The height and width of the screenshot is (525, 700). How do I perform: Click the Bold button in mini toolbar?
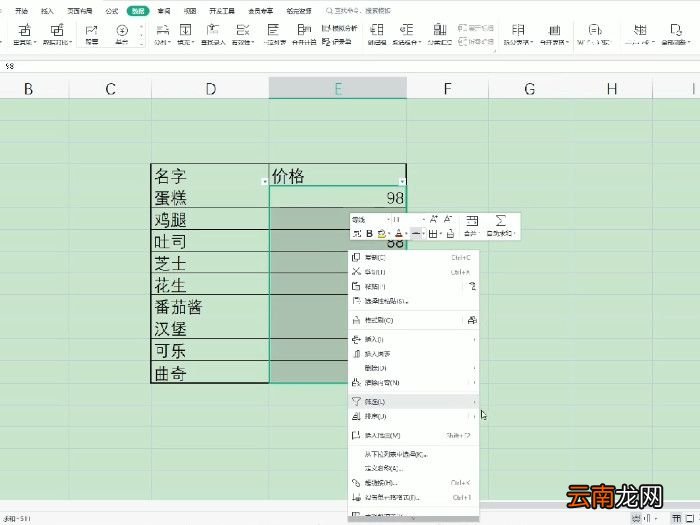(369, 233)
